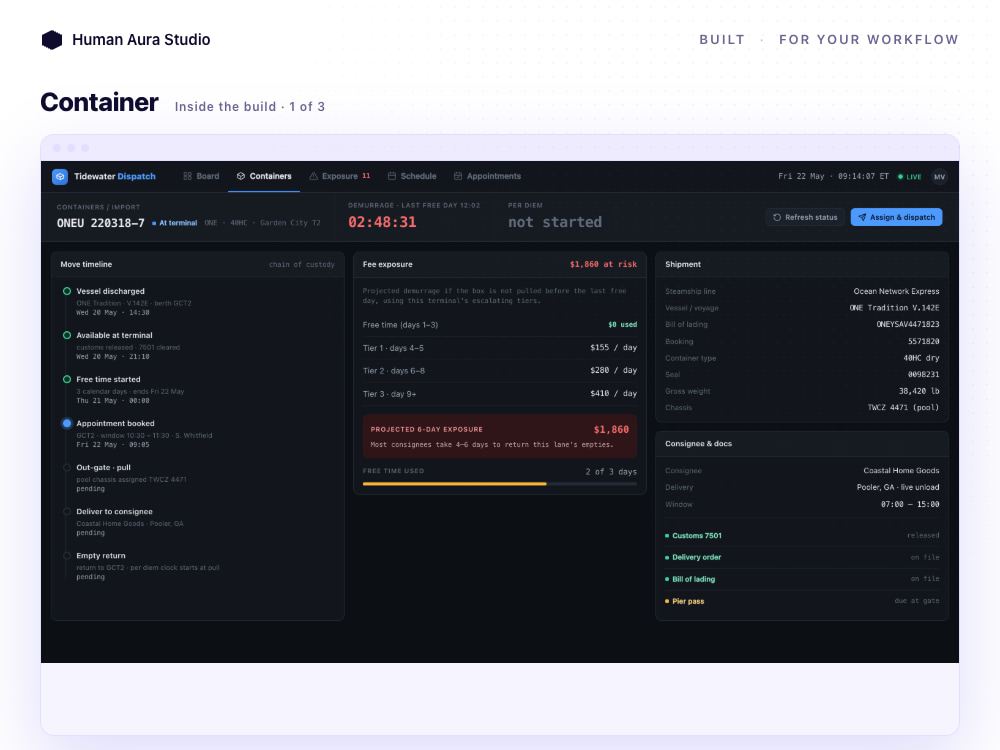Click 'Pooler, GA · live unload' value

tap(898, 487)
